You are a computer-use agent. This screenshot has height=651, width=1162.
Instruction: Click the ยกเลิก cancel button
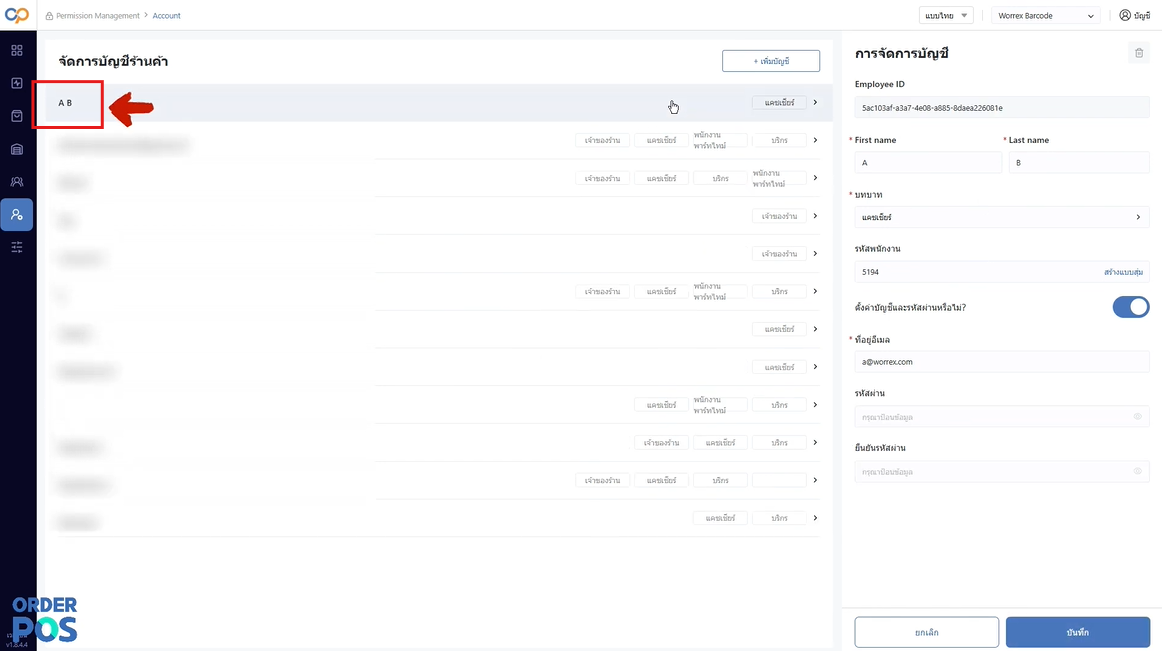926,632
